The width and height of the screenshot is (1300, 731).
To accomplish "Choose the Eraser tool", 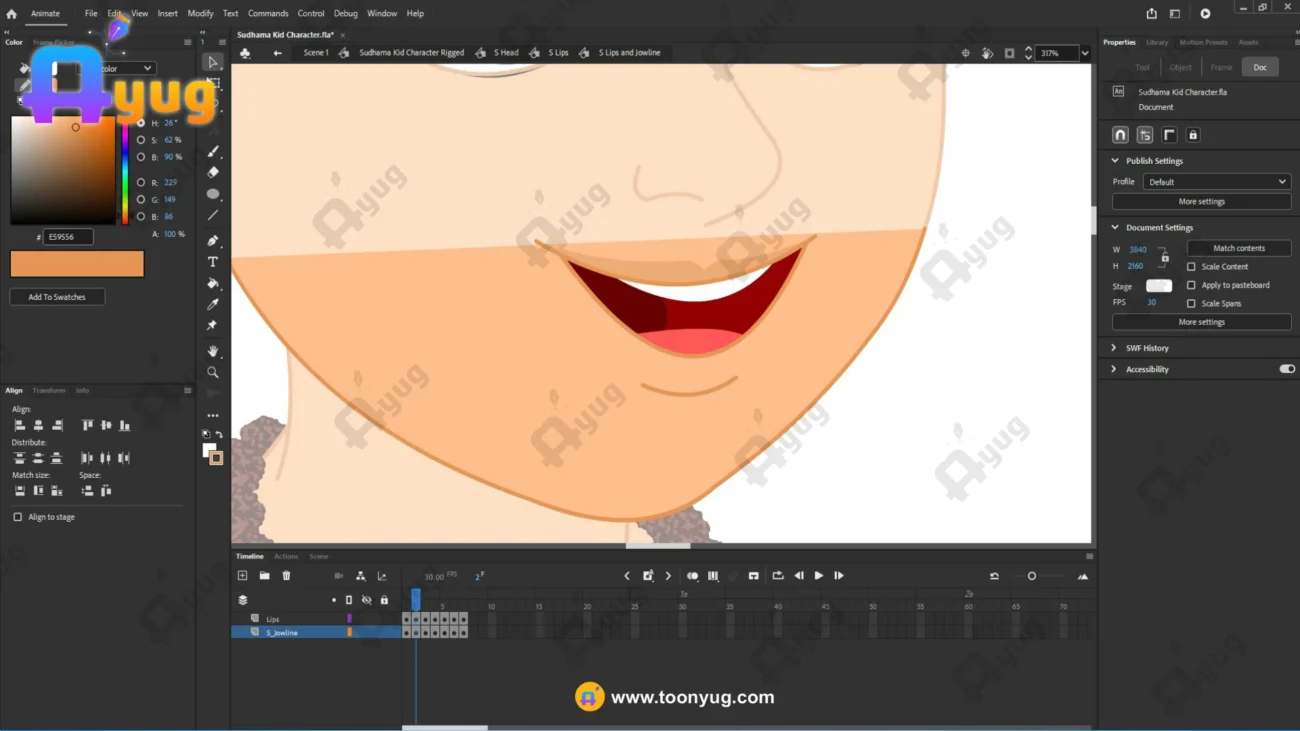I will [213, 172].
